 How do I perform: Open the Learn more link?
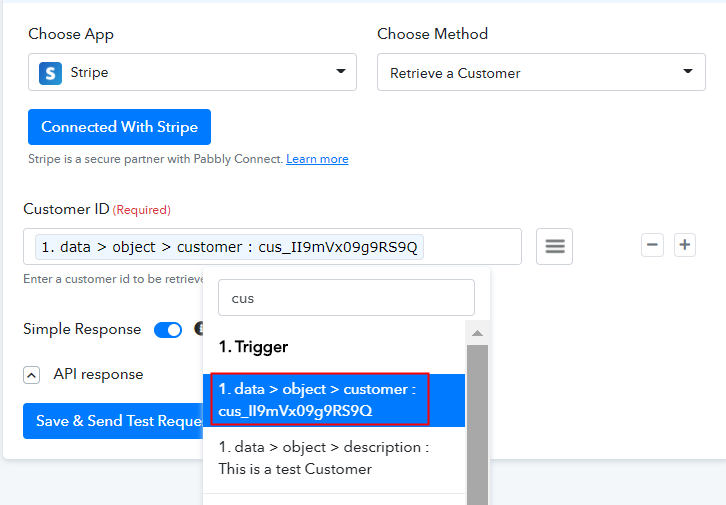(x=317, y=159)
